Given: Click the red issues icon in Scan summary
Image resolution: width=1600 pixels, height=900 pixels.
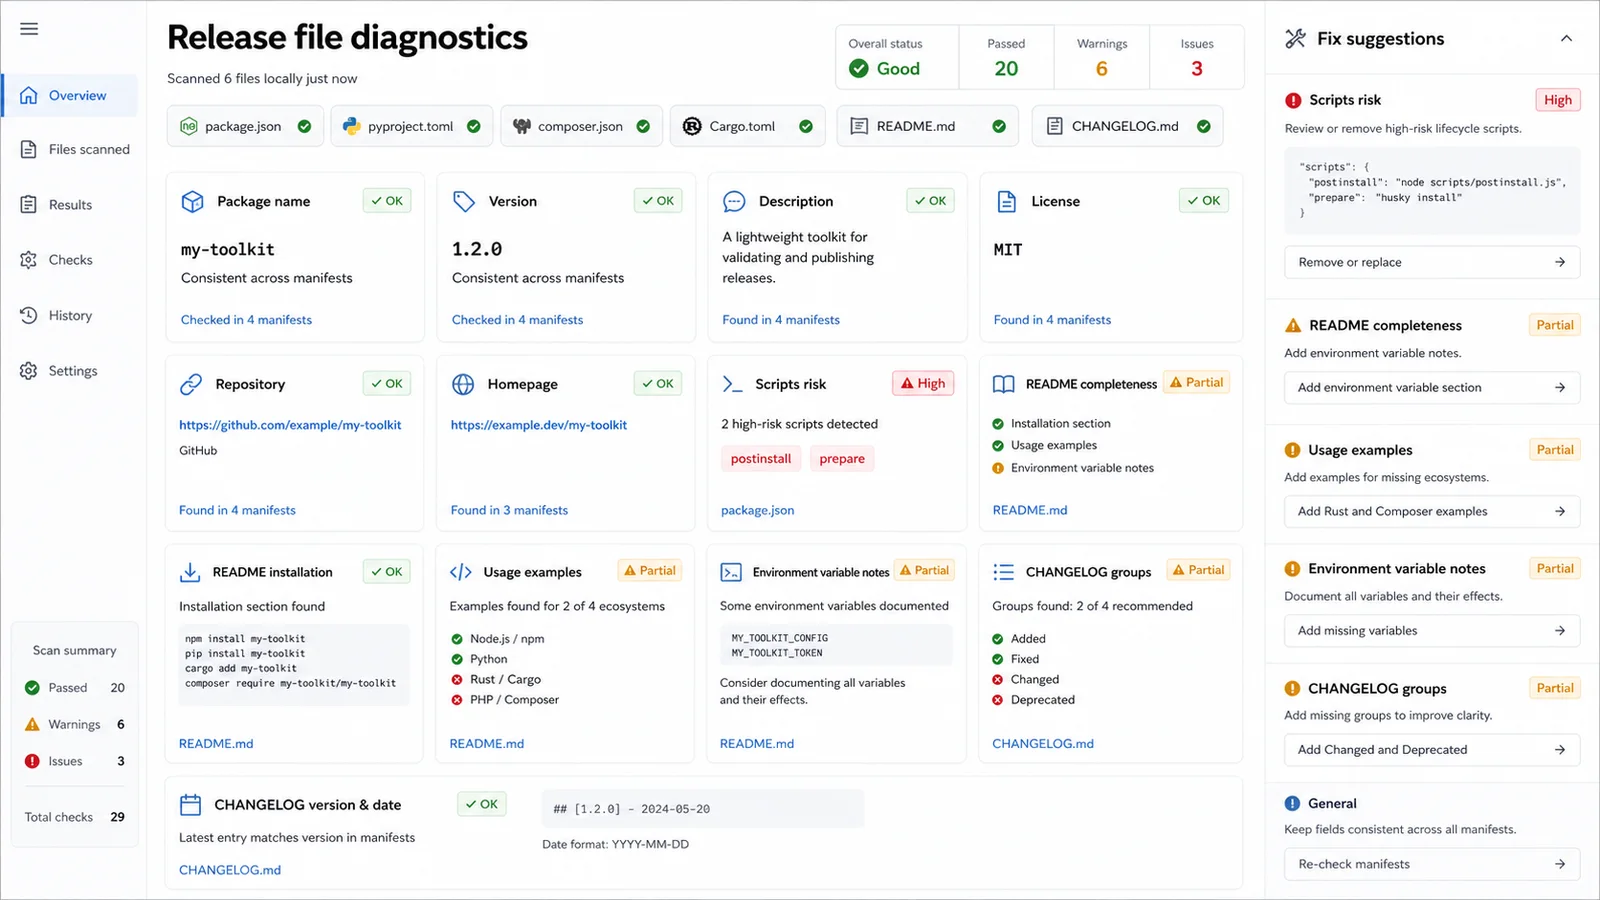Looking at the screenshot, I should click(x=32, y=761).
